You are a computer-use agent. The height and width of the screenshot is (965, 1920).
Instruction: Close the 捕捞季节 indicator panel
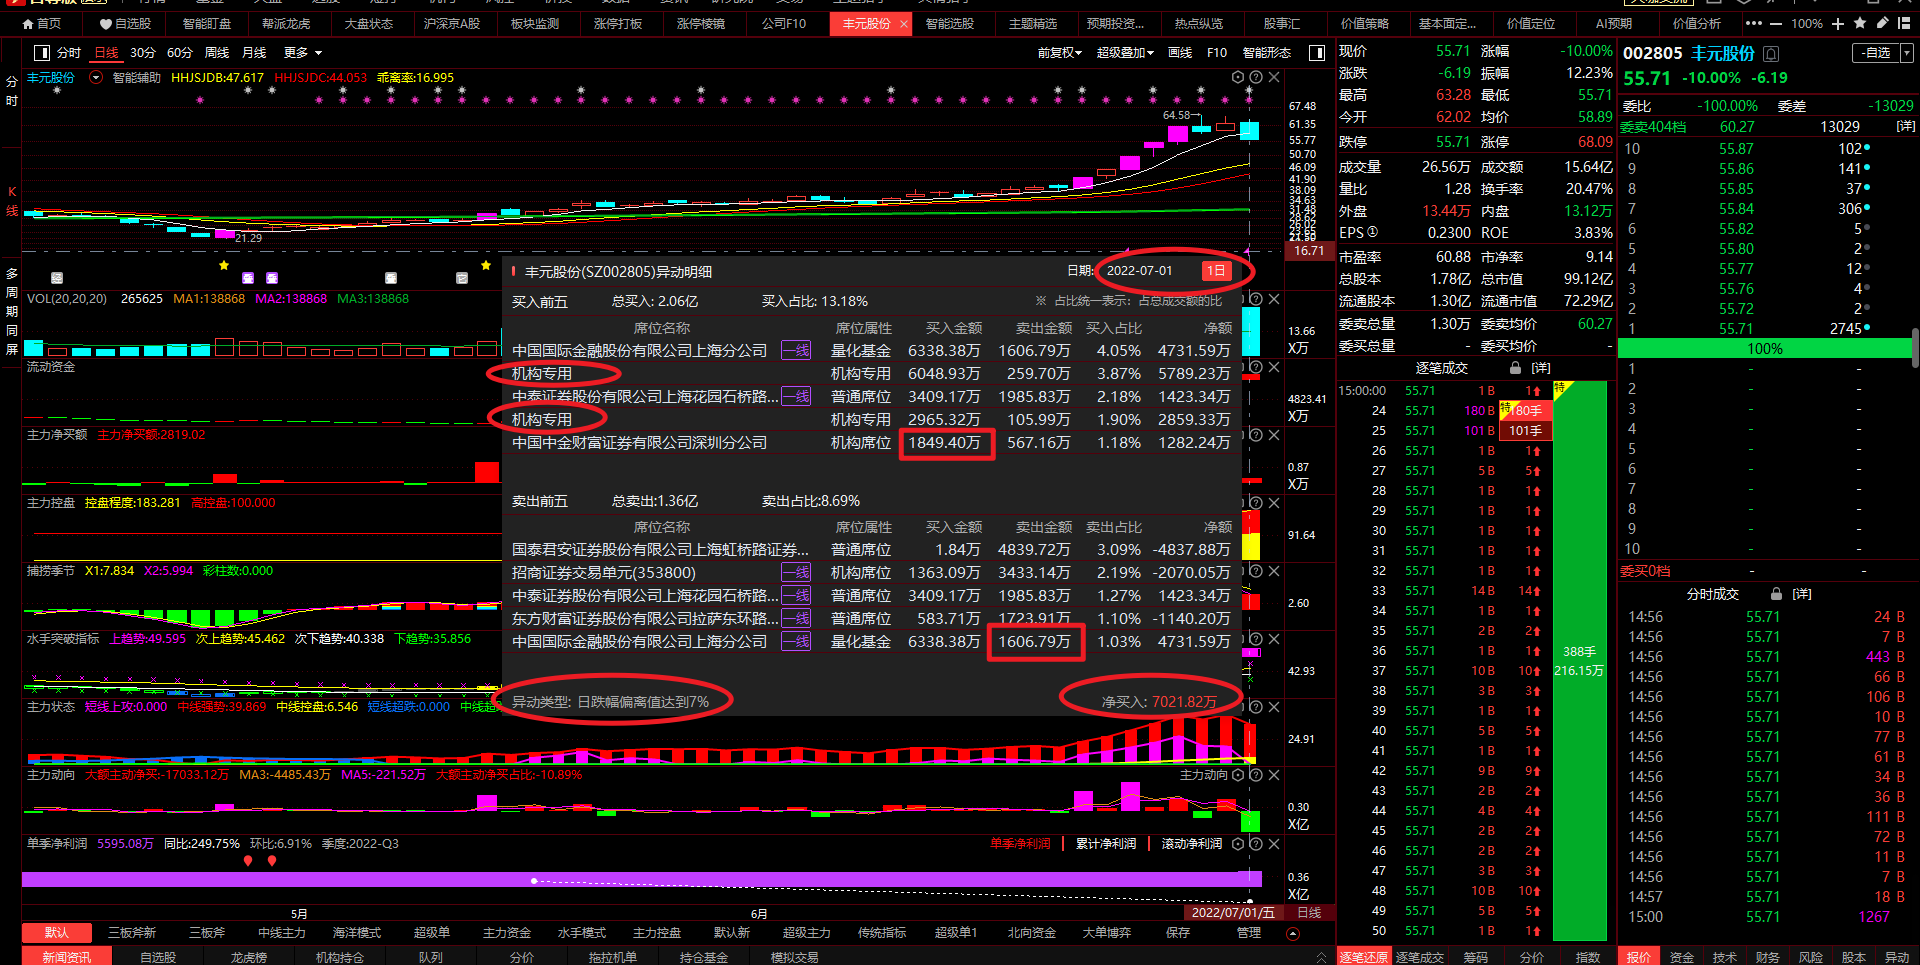pyautogui.click(x=1274, y=571)
